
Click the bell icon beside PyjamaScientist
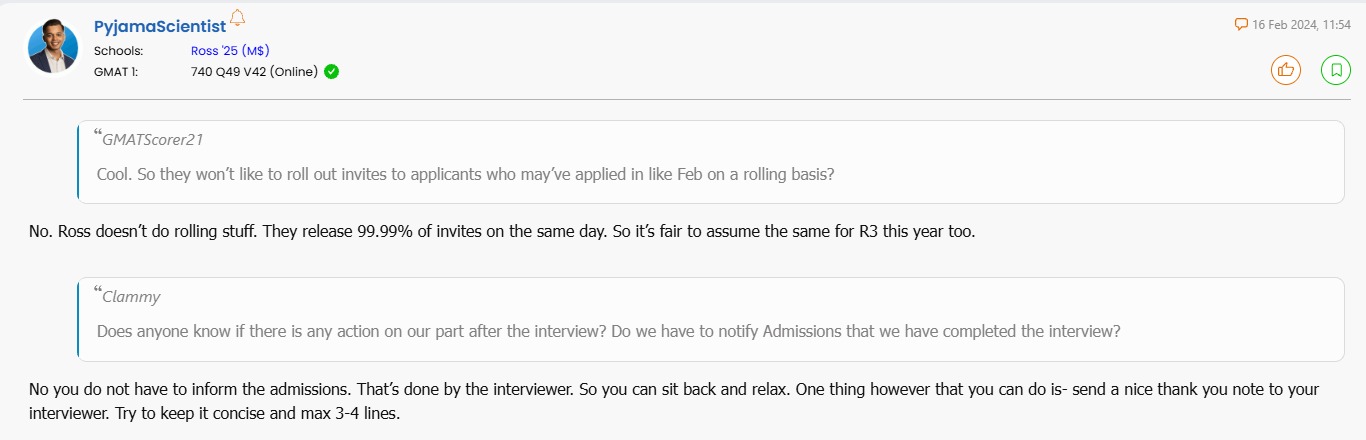(237, 18)
